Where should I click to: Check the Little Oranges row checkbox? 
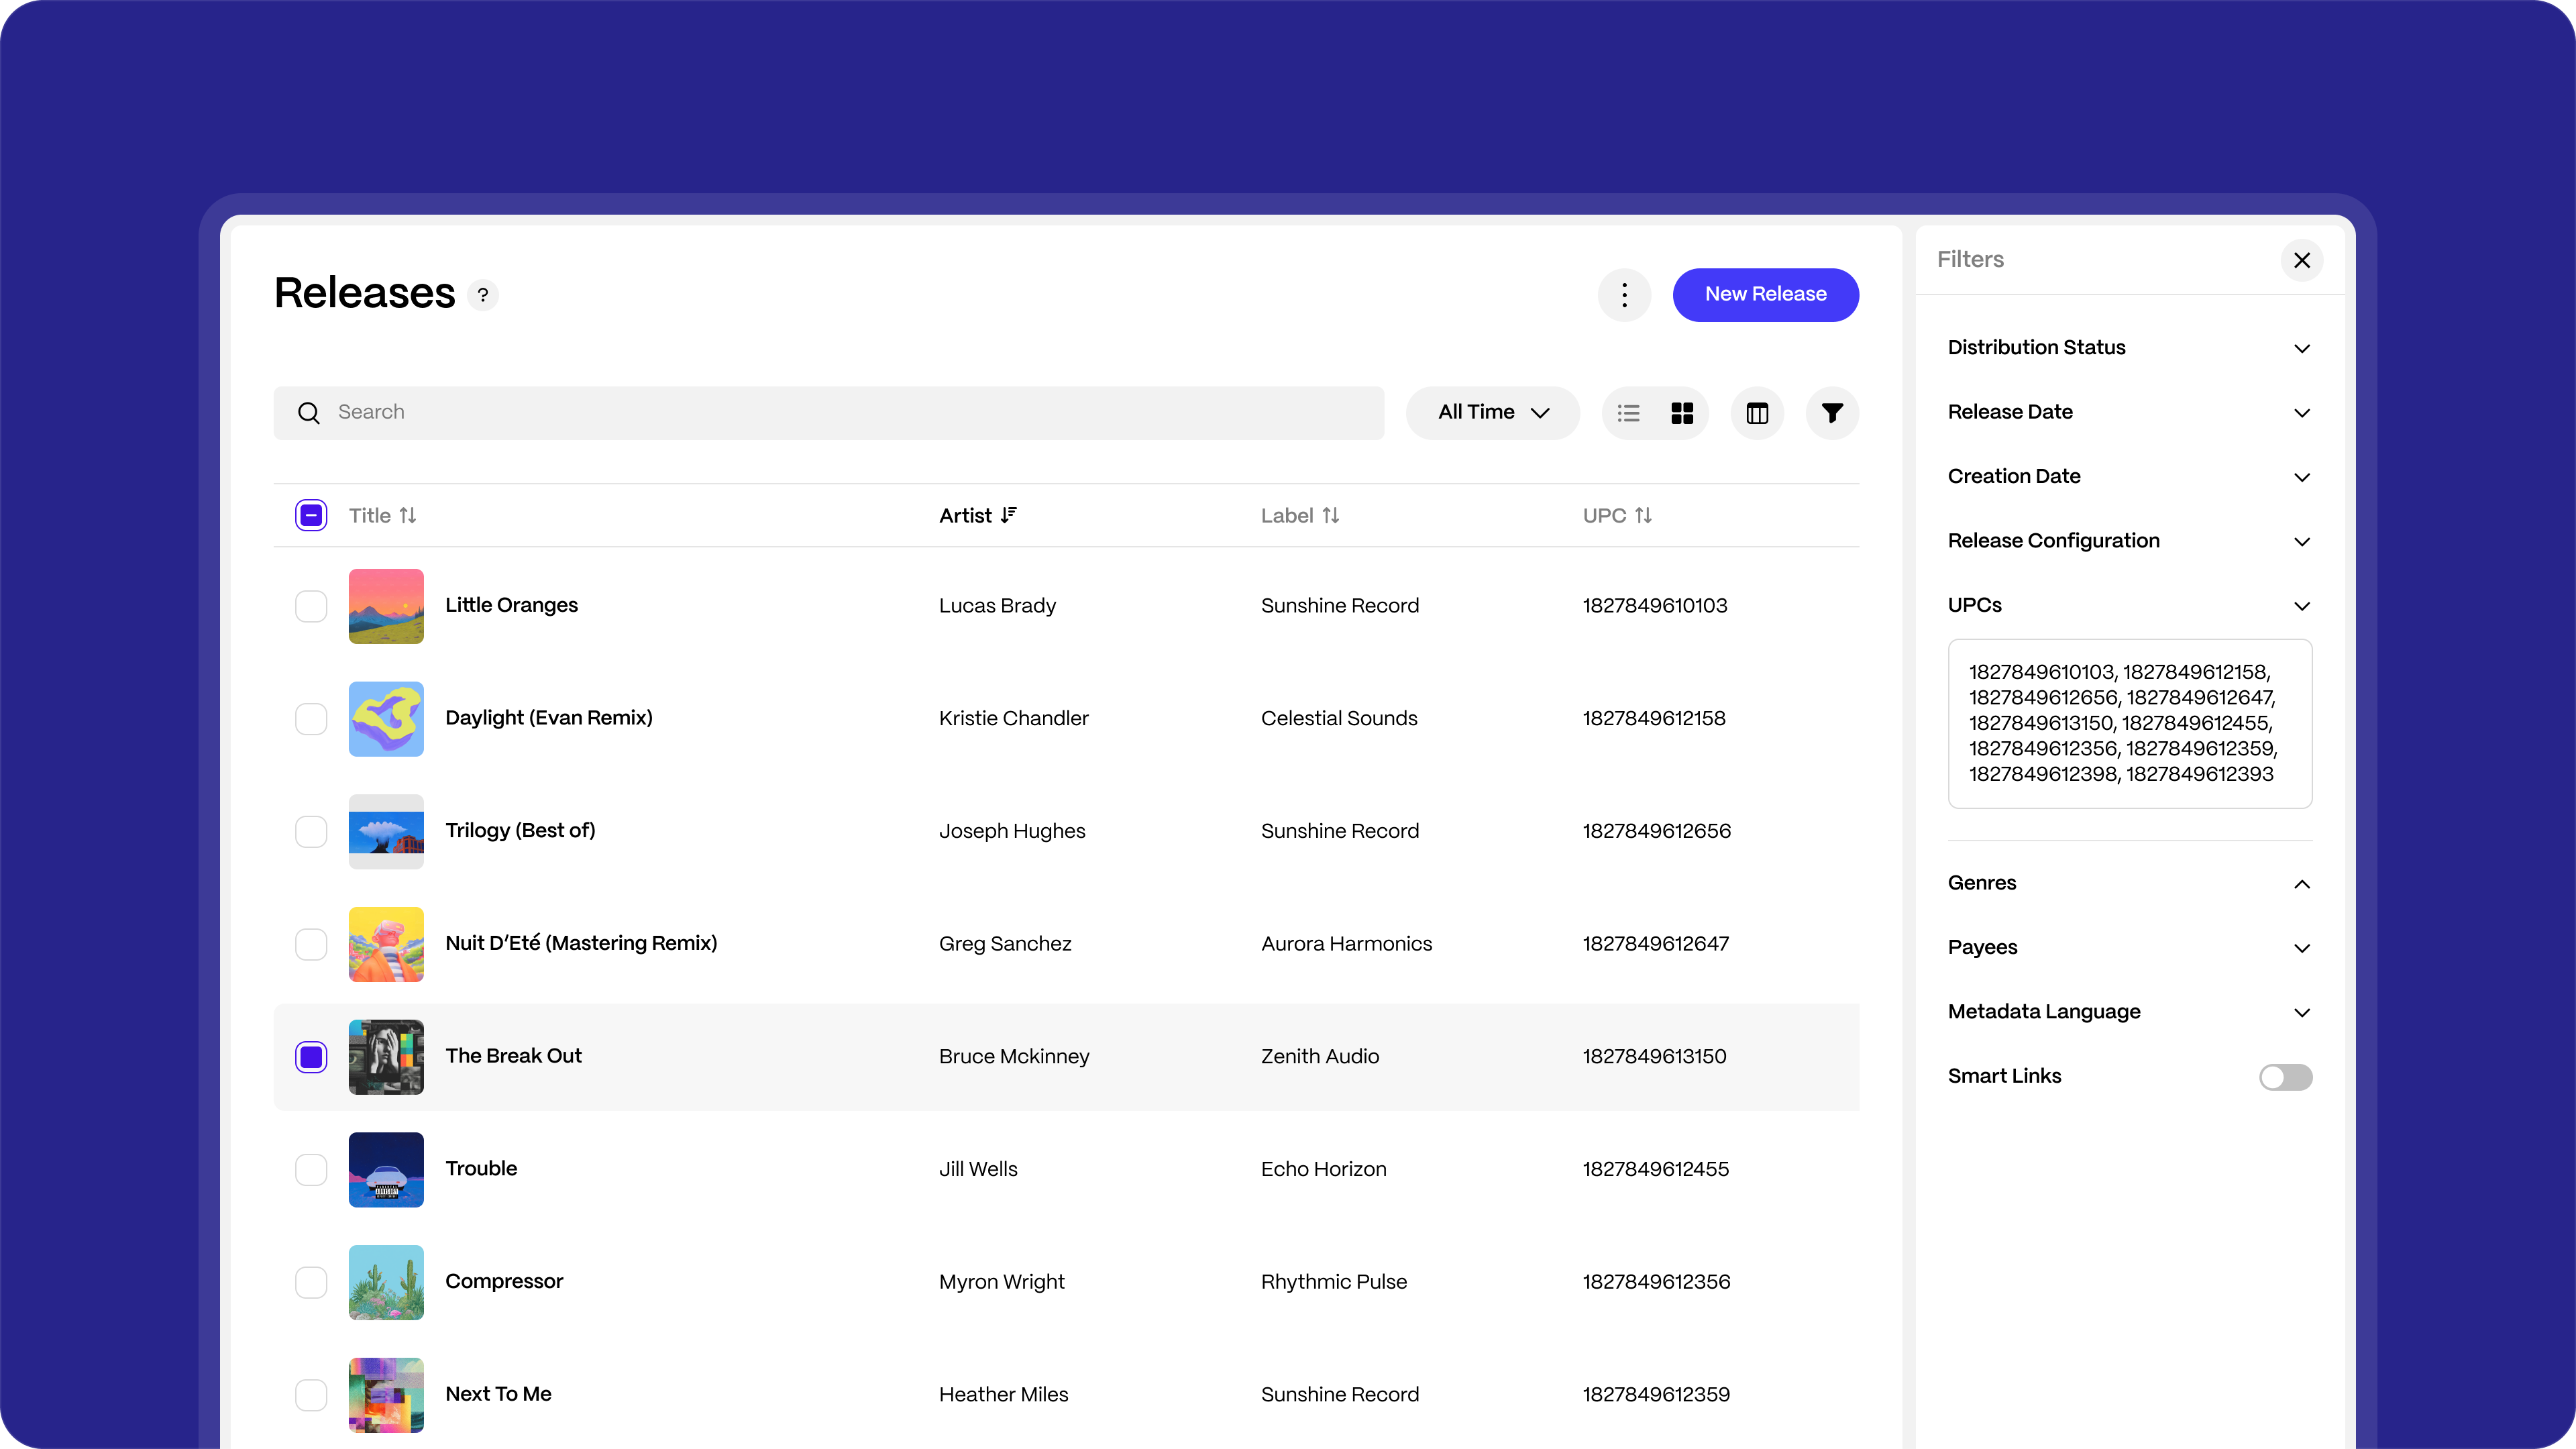(x=311, y=606)
